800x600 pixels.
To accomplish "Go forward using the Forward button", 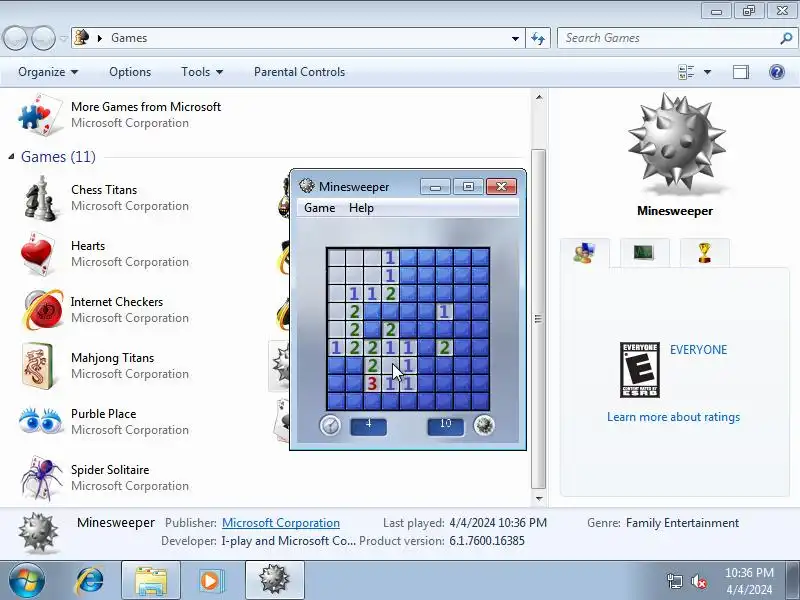I will (x=43, y=38).
